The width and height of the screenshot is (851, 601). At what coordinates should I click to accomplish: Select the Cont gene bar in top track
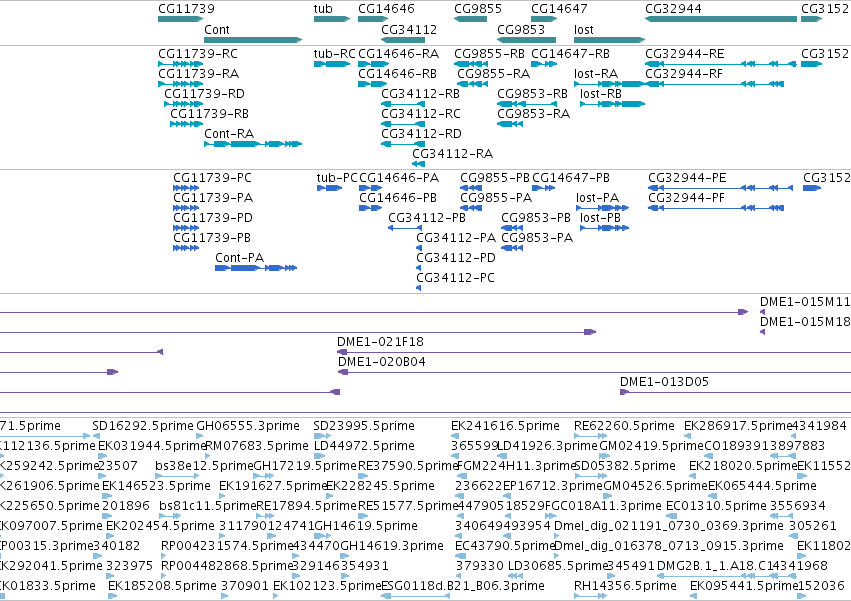tap(253, 40)
